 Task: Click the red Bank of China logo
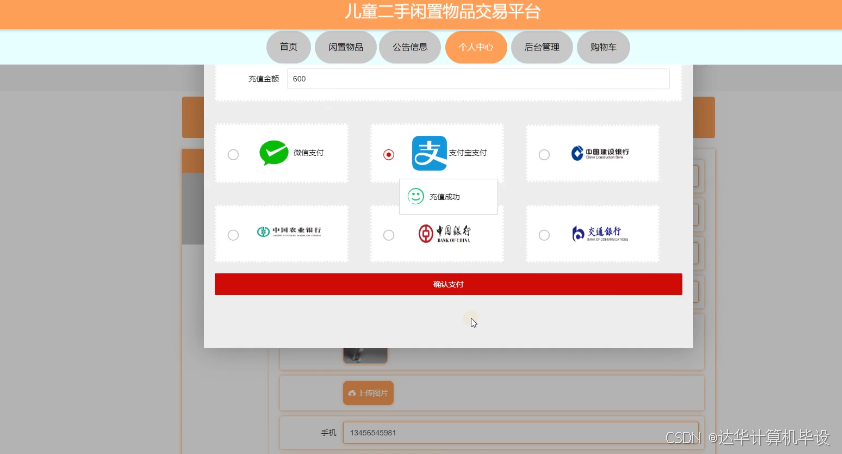tap(444, 233)
